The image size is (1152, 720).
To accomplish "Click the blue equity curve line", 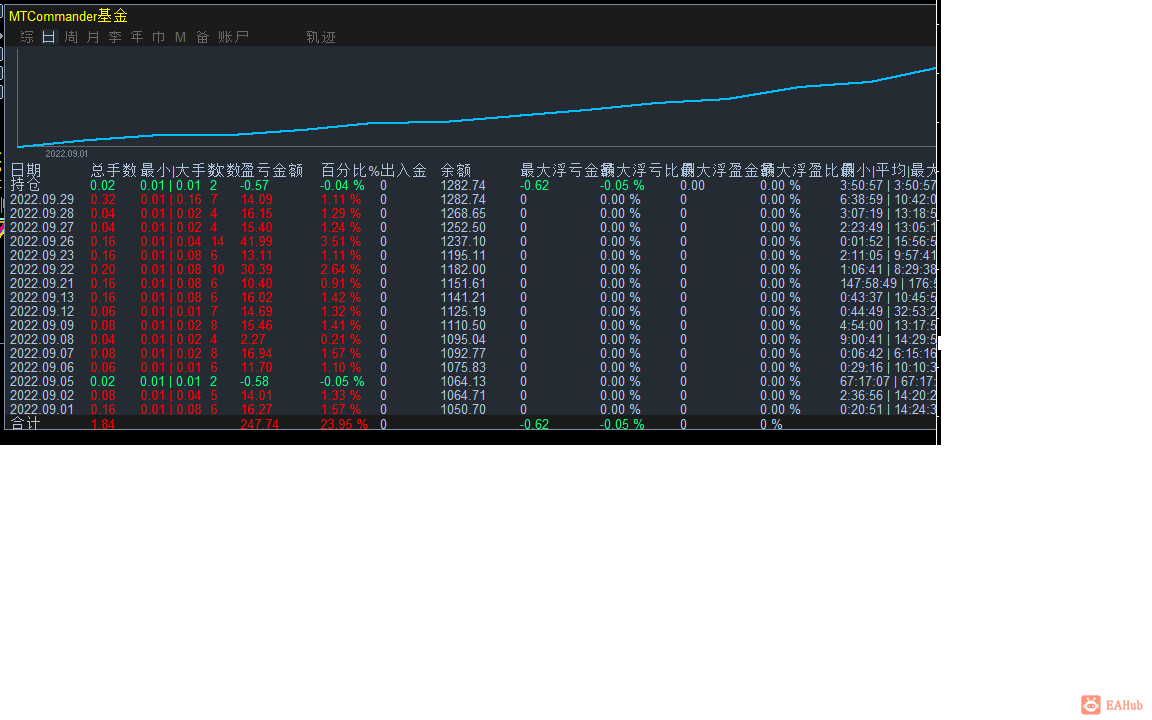I will click(478, 120).
